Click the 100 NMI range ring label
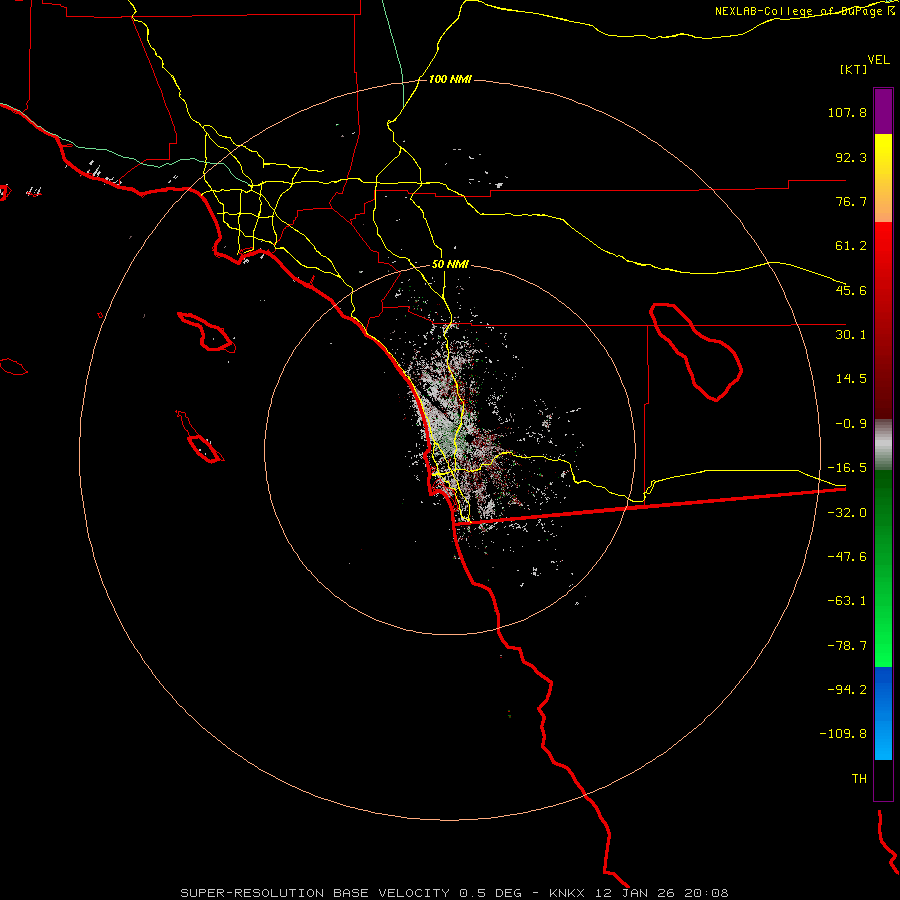This screenshot has width=900, height=900. click(x=450, y=79)
